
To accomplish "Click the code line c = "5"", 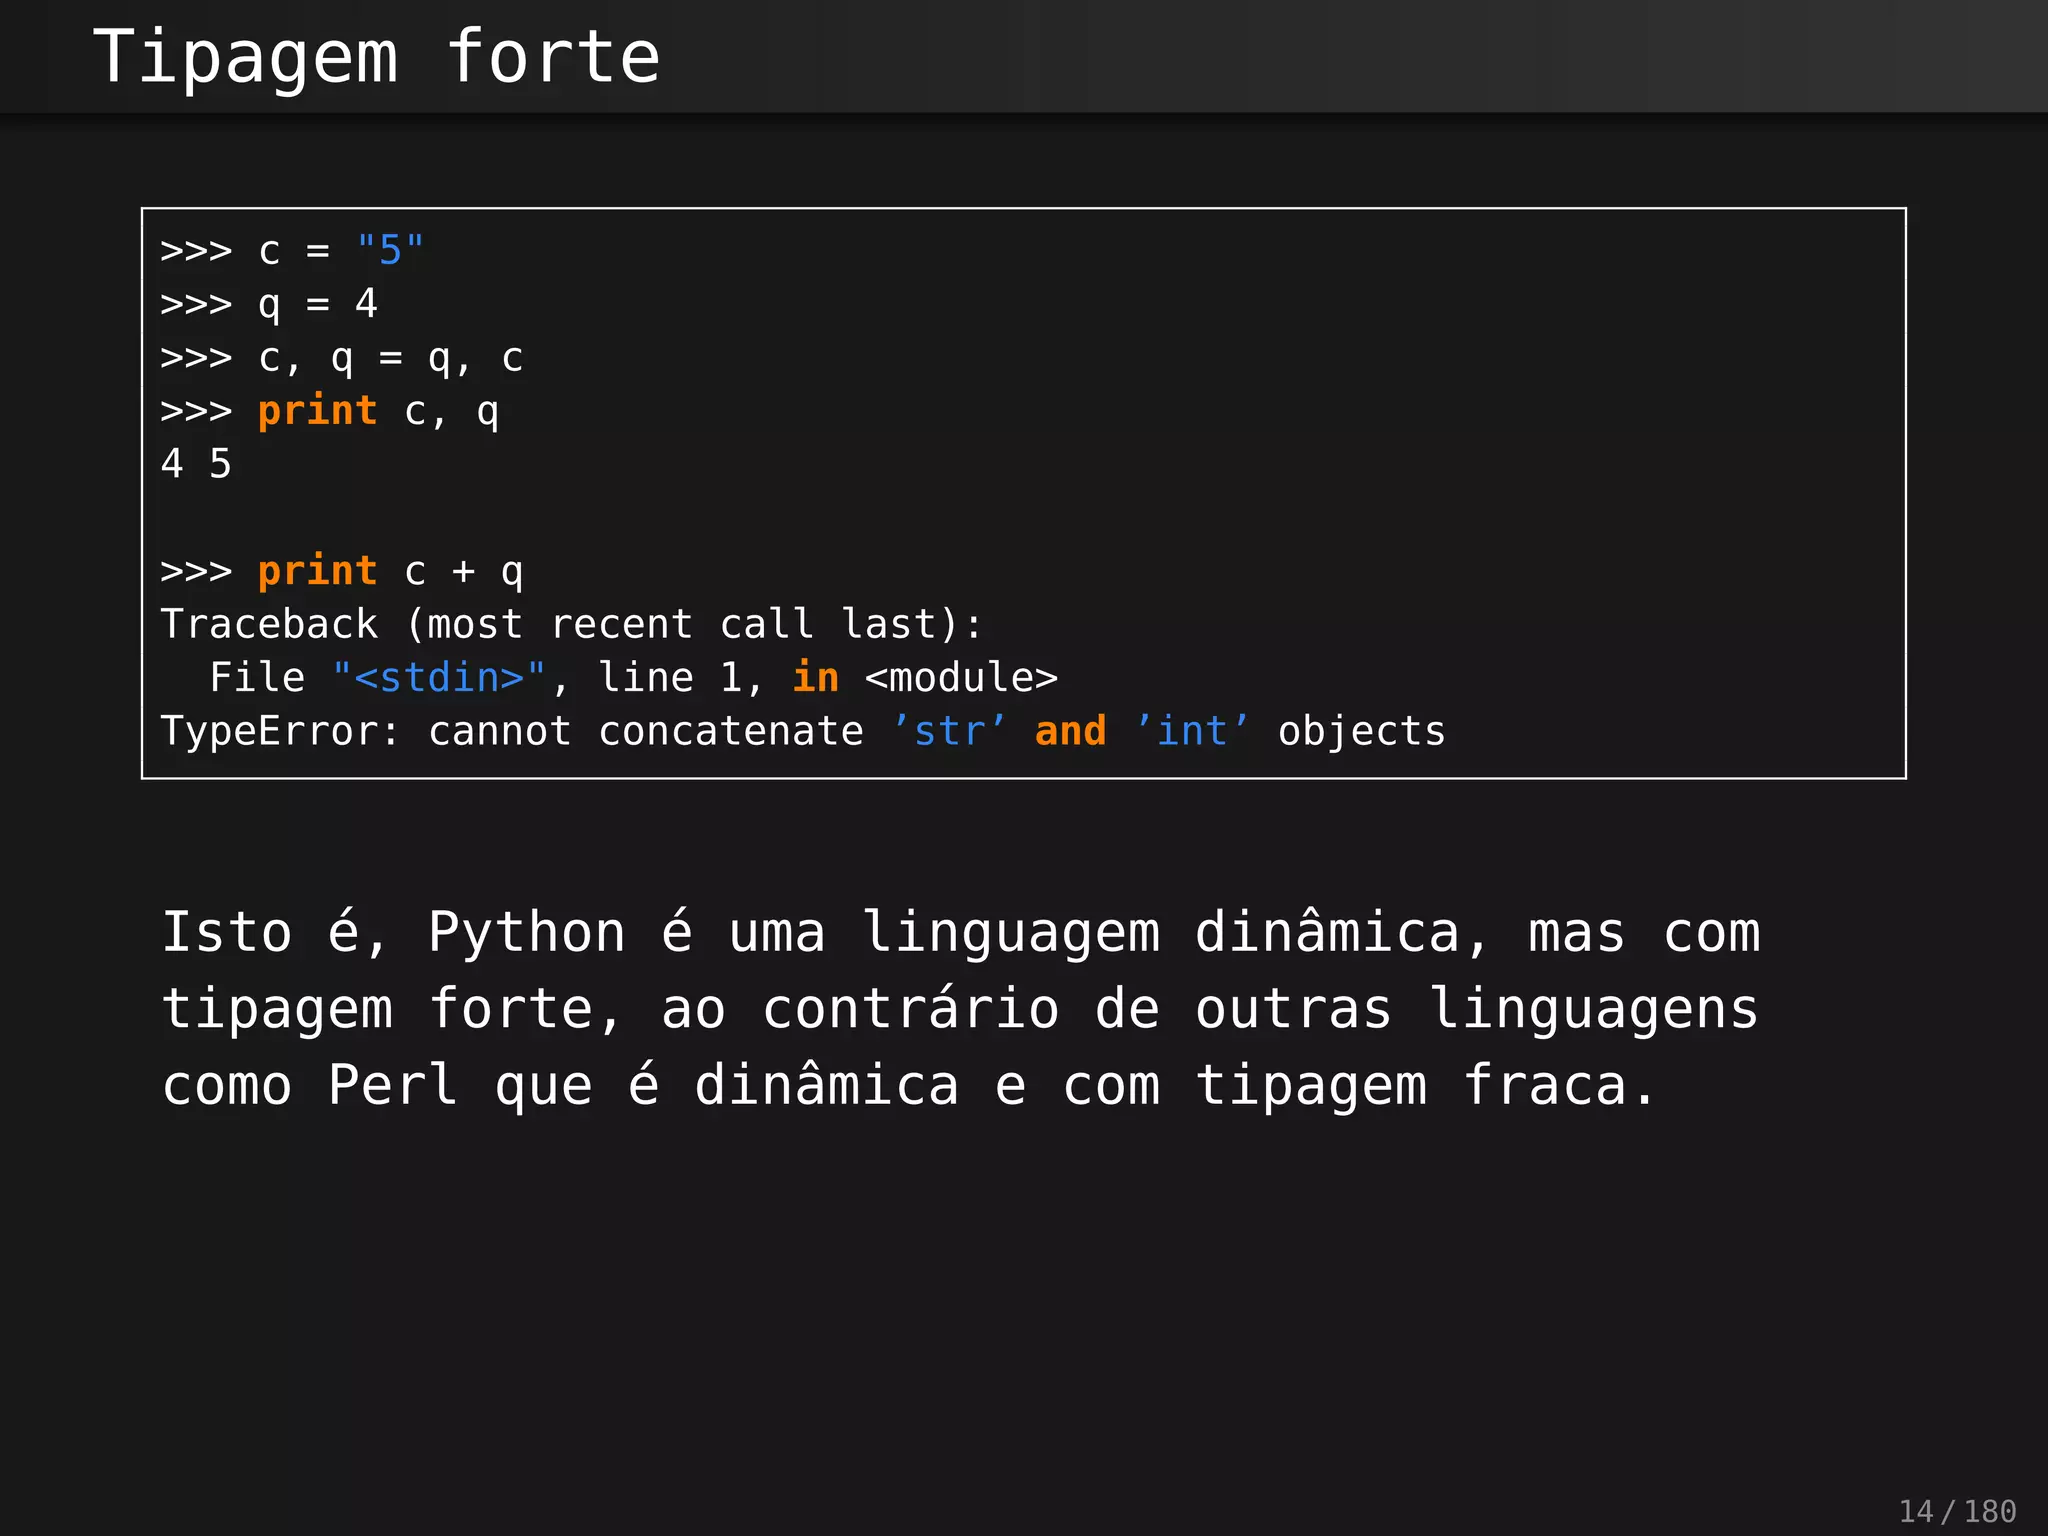I will [292, 250].
